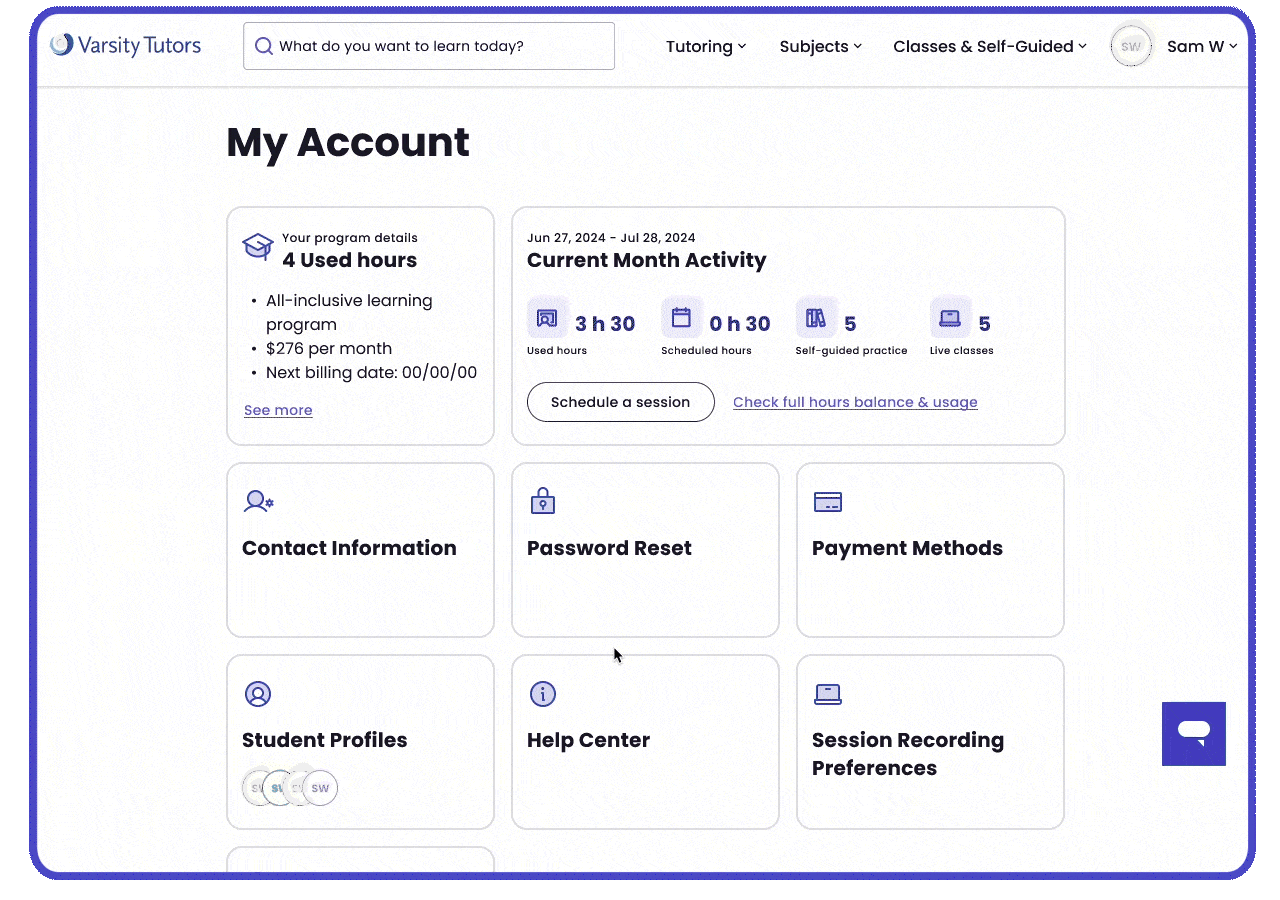The width and height of the screenshot is (1280, 900).
Task: Click the Student Profiles circle icon
Action: pos(258,693)
